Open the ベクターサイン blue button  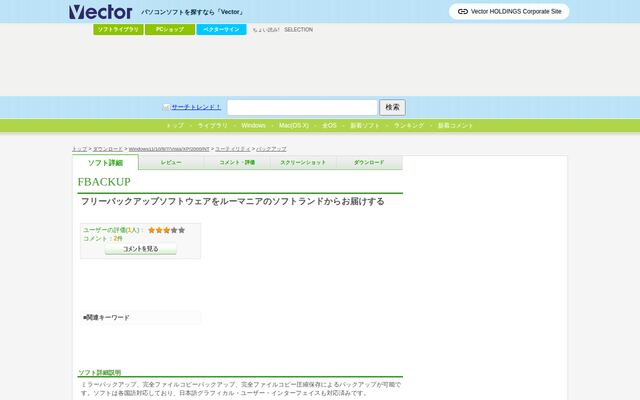coord(221,29)
